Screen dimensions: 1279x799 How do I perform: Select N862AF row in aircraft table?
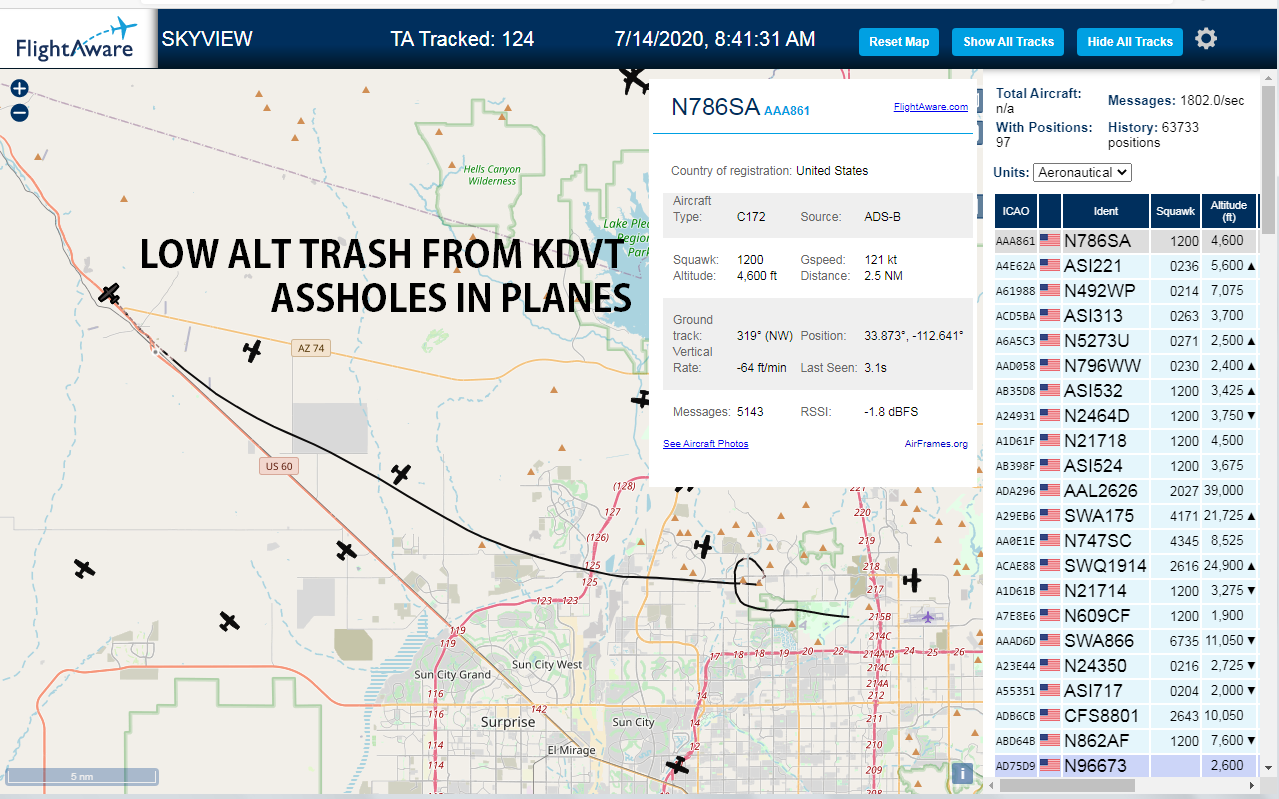pos(1126,741)
